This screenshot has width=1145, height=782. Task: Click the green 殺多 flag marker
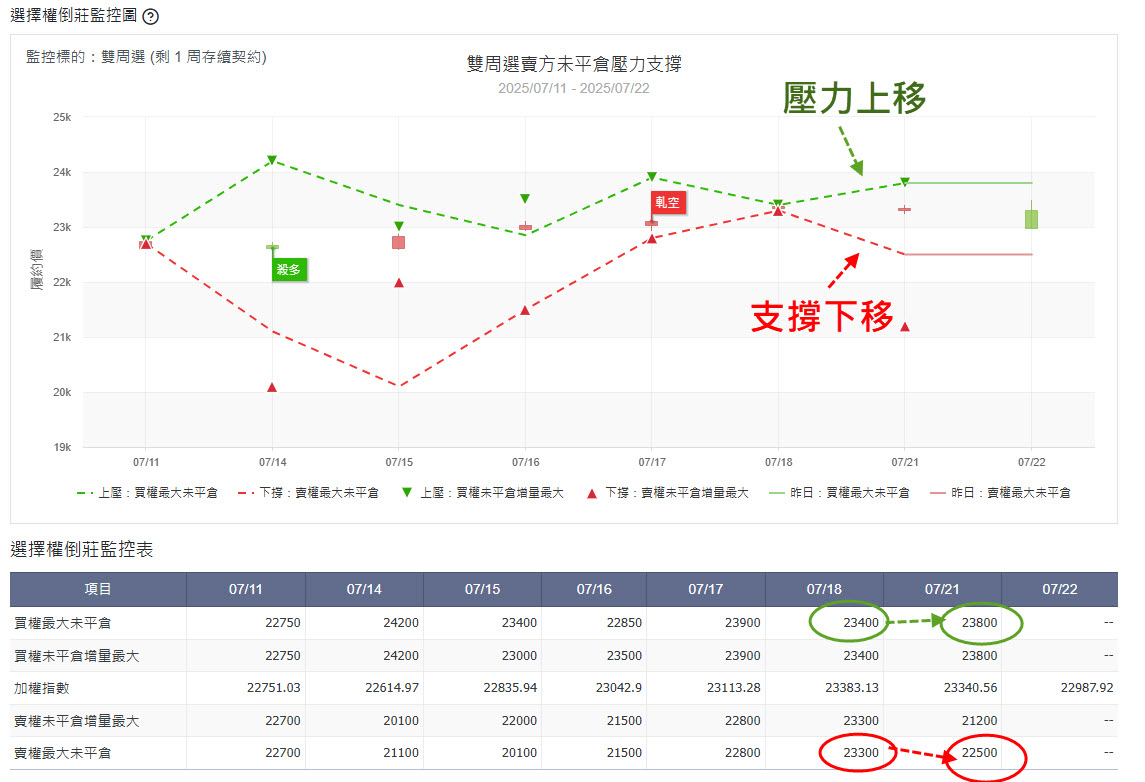tap(288, 269)
